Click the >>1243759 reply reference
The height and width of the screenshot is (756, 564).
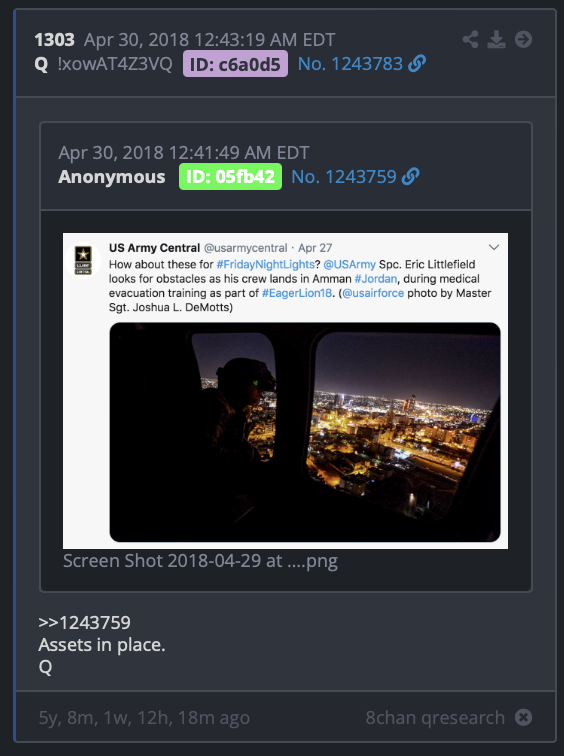84,622
